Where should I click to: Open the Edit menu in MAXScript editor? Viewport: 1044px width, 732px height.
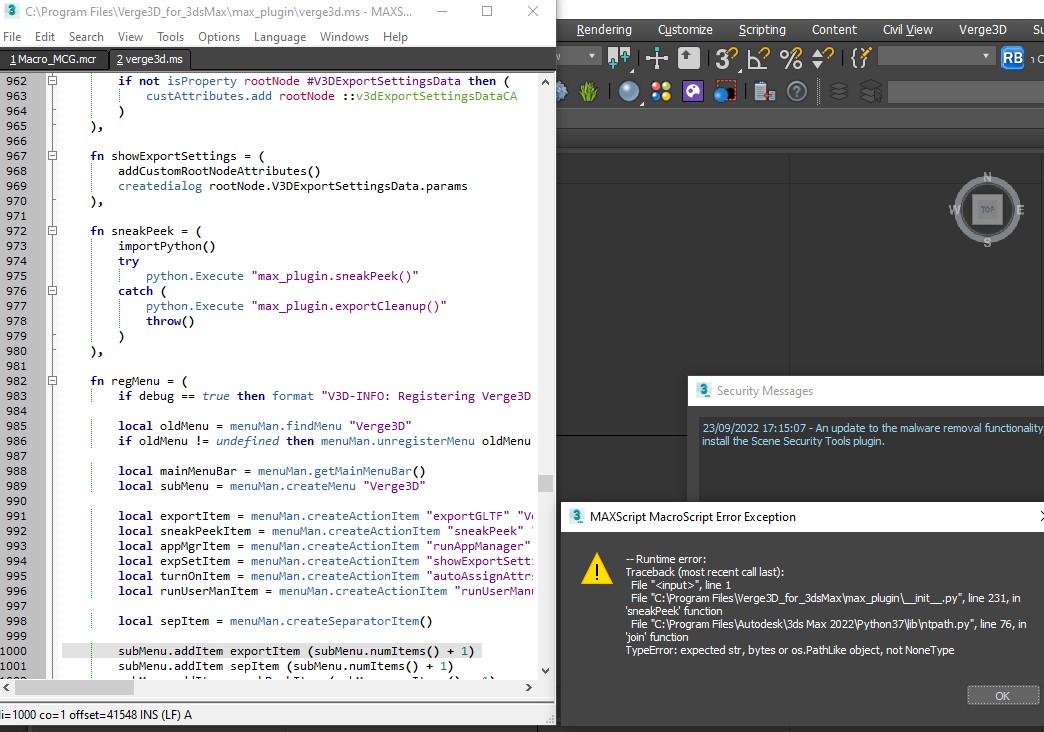tap(45, 37)
